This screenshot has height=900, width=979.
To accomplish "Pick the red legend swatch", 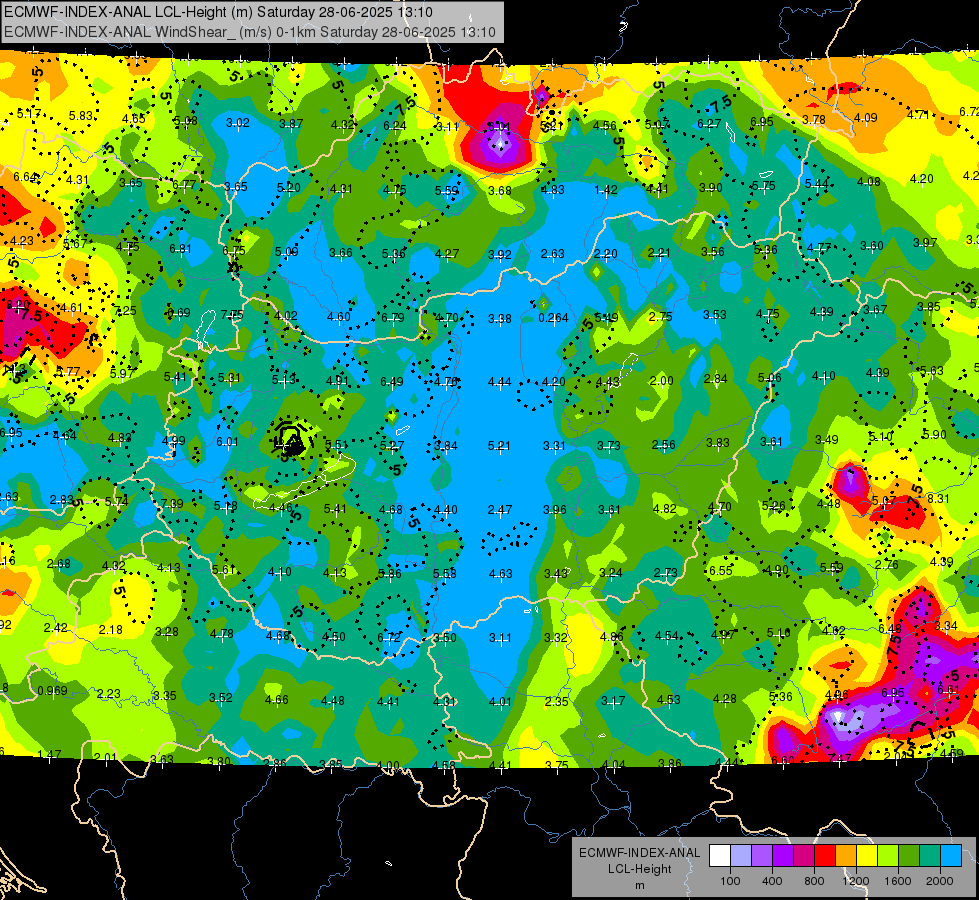I will click(825, 856).
